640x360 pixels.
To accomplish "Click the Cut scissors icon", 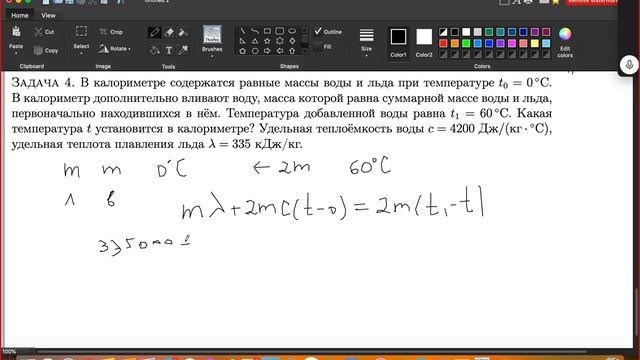I will (39, 31).
